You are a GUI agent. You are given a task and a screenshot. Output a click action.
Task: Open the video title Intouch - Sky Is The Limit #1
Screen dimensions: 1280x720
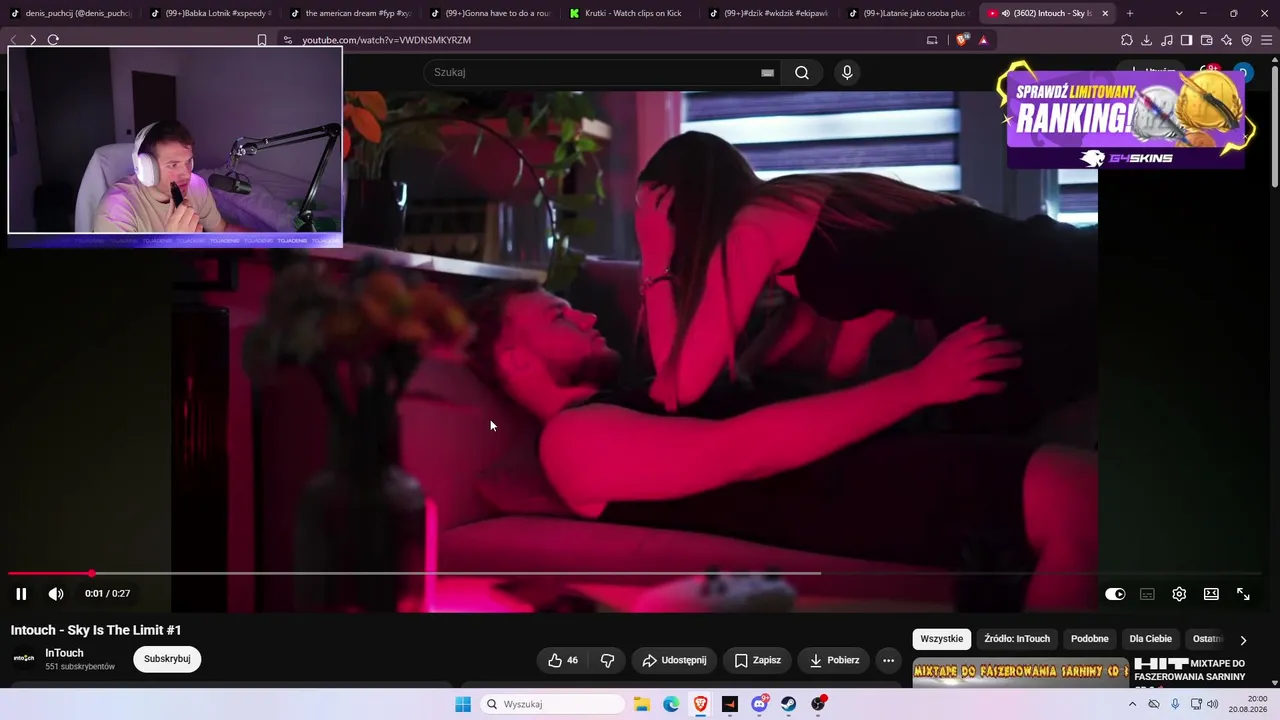click(96, 630)
